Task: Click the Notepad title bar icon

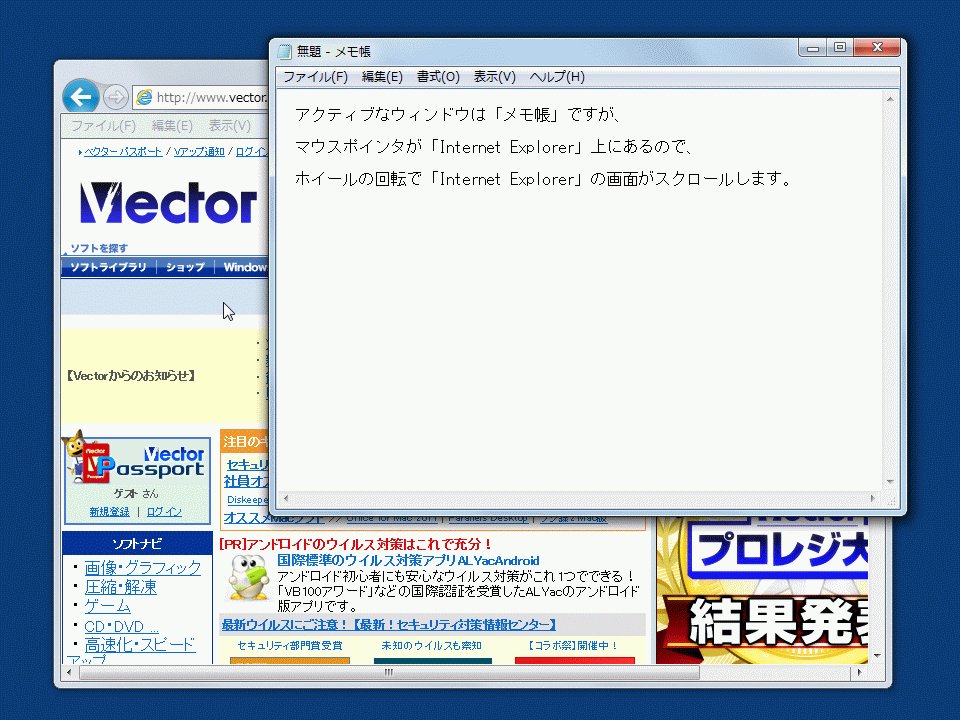Action: click(x=284, y=51)
